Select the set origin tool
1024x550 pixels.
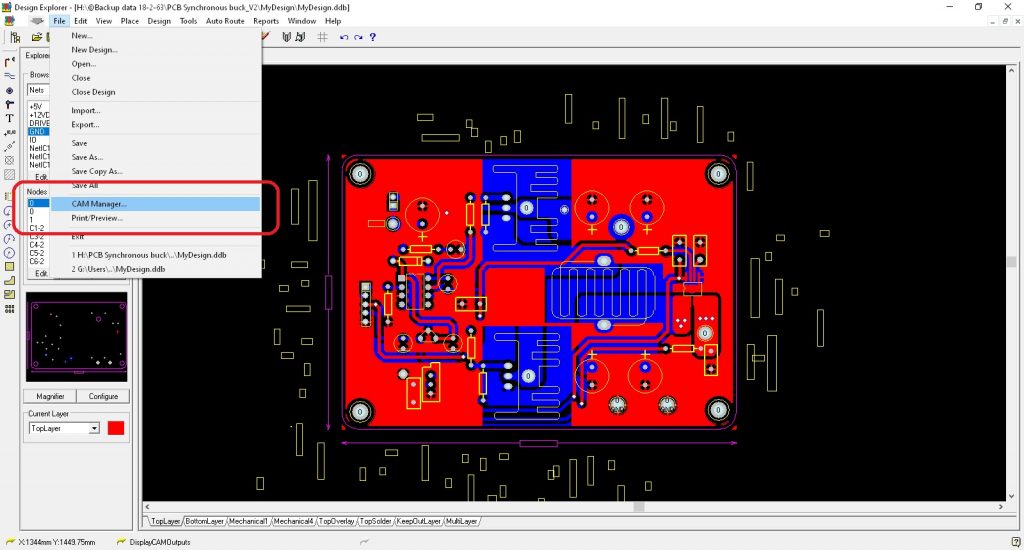click(10, 160)
